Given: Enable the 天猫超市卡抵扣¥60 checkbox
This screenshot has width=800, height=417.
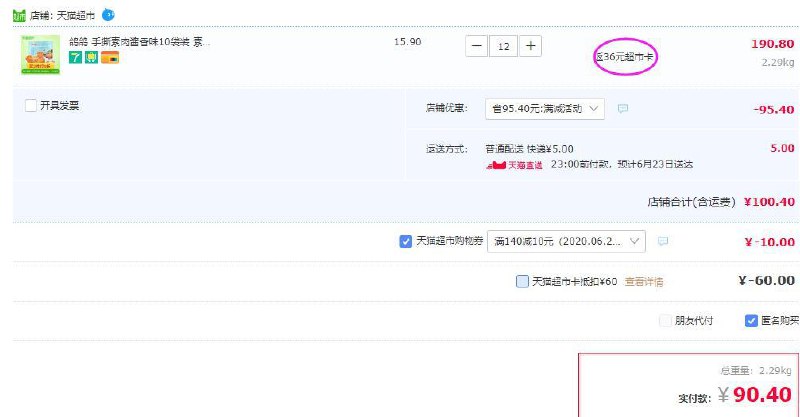Looking at the screenshot, I should 522,281.
